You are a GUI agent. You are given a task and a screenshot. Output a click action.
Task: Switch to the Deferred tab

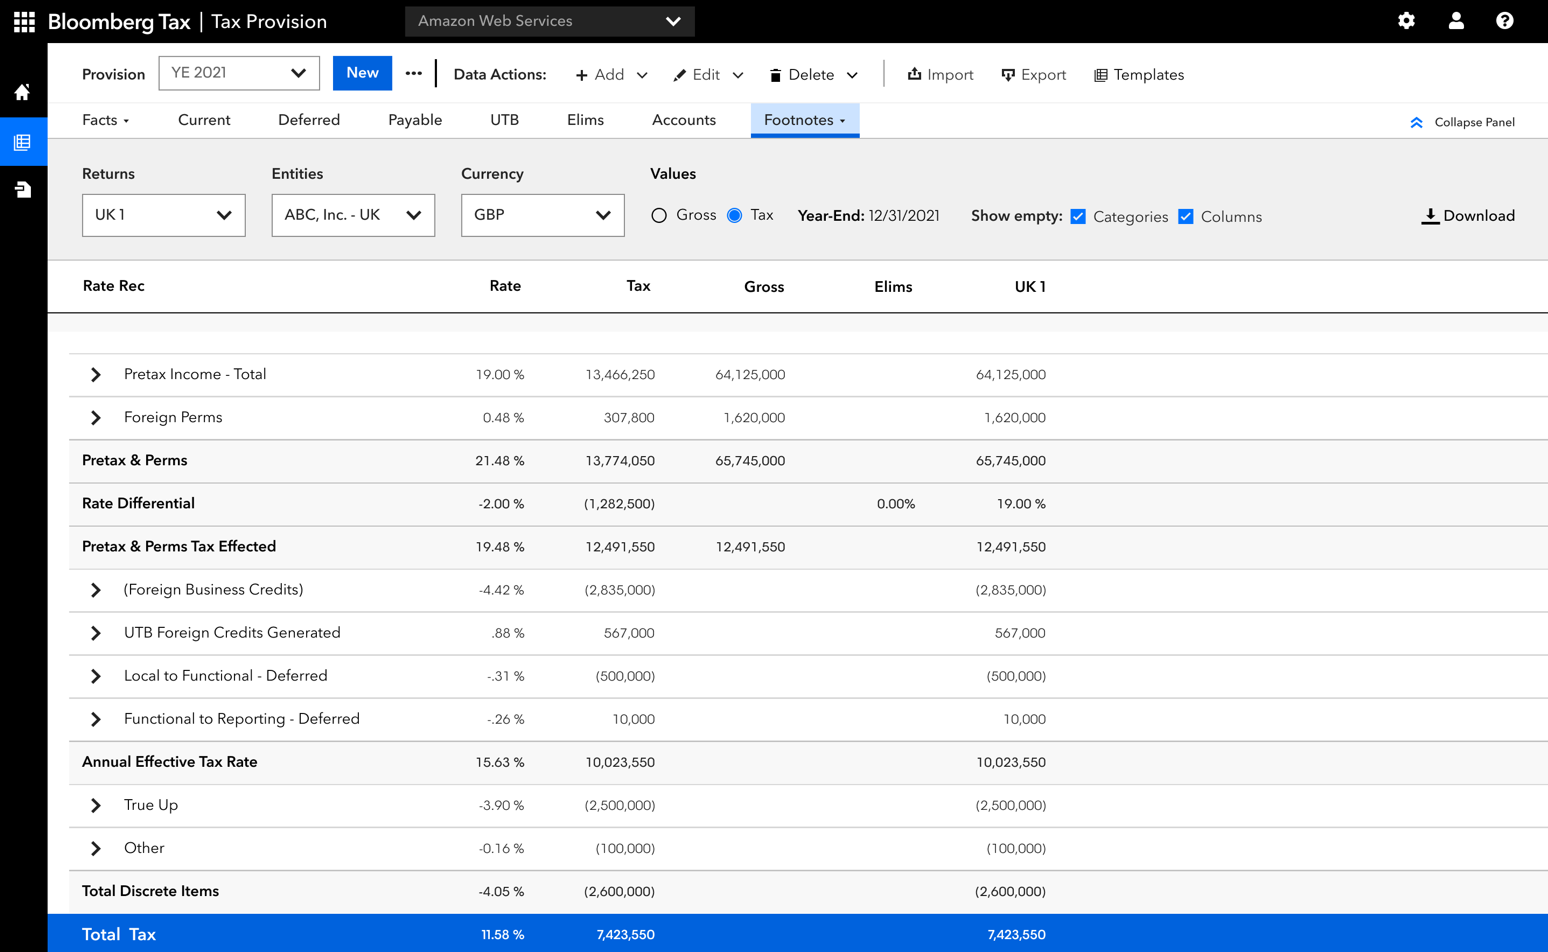[x=309, y=120]
